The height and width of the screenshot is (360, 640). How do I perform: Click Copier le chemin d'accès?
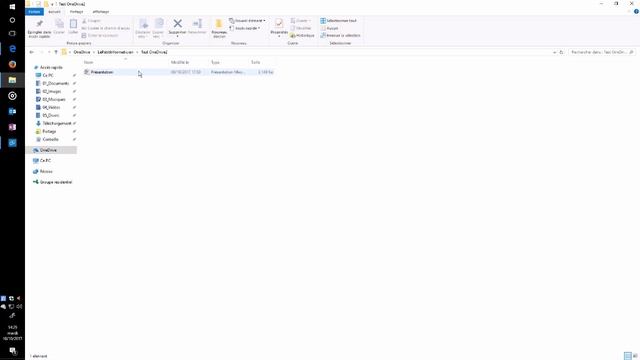[106, 28]
